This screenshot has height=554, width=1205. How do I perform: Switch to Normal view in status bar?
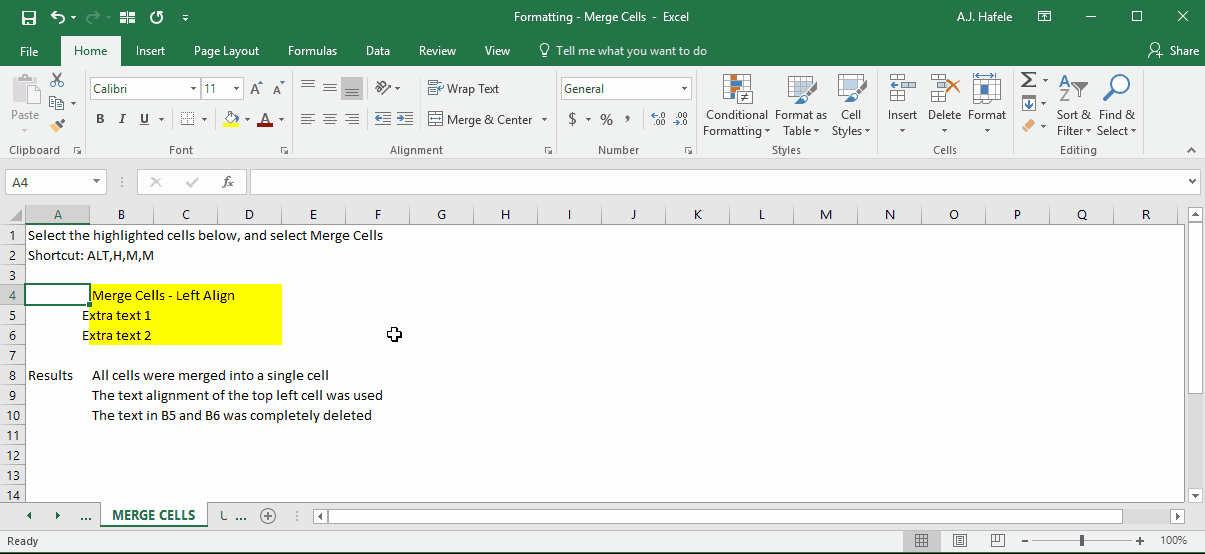[921, 540]
